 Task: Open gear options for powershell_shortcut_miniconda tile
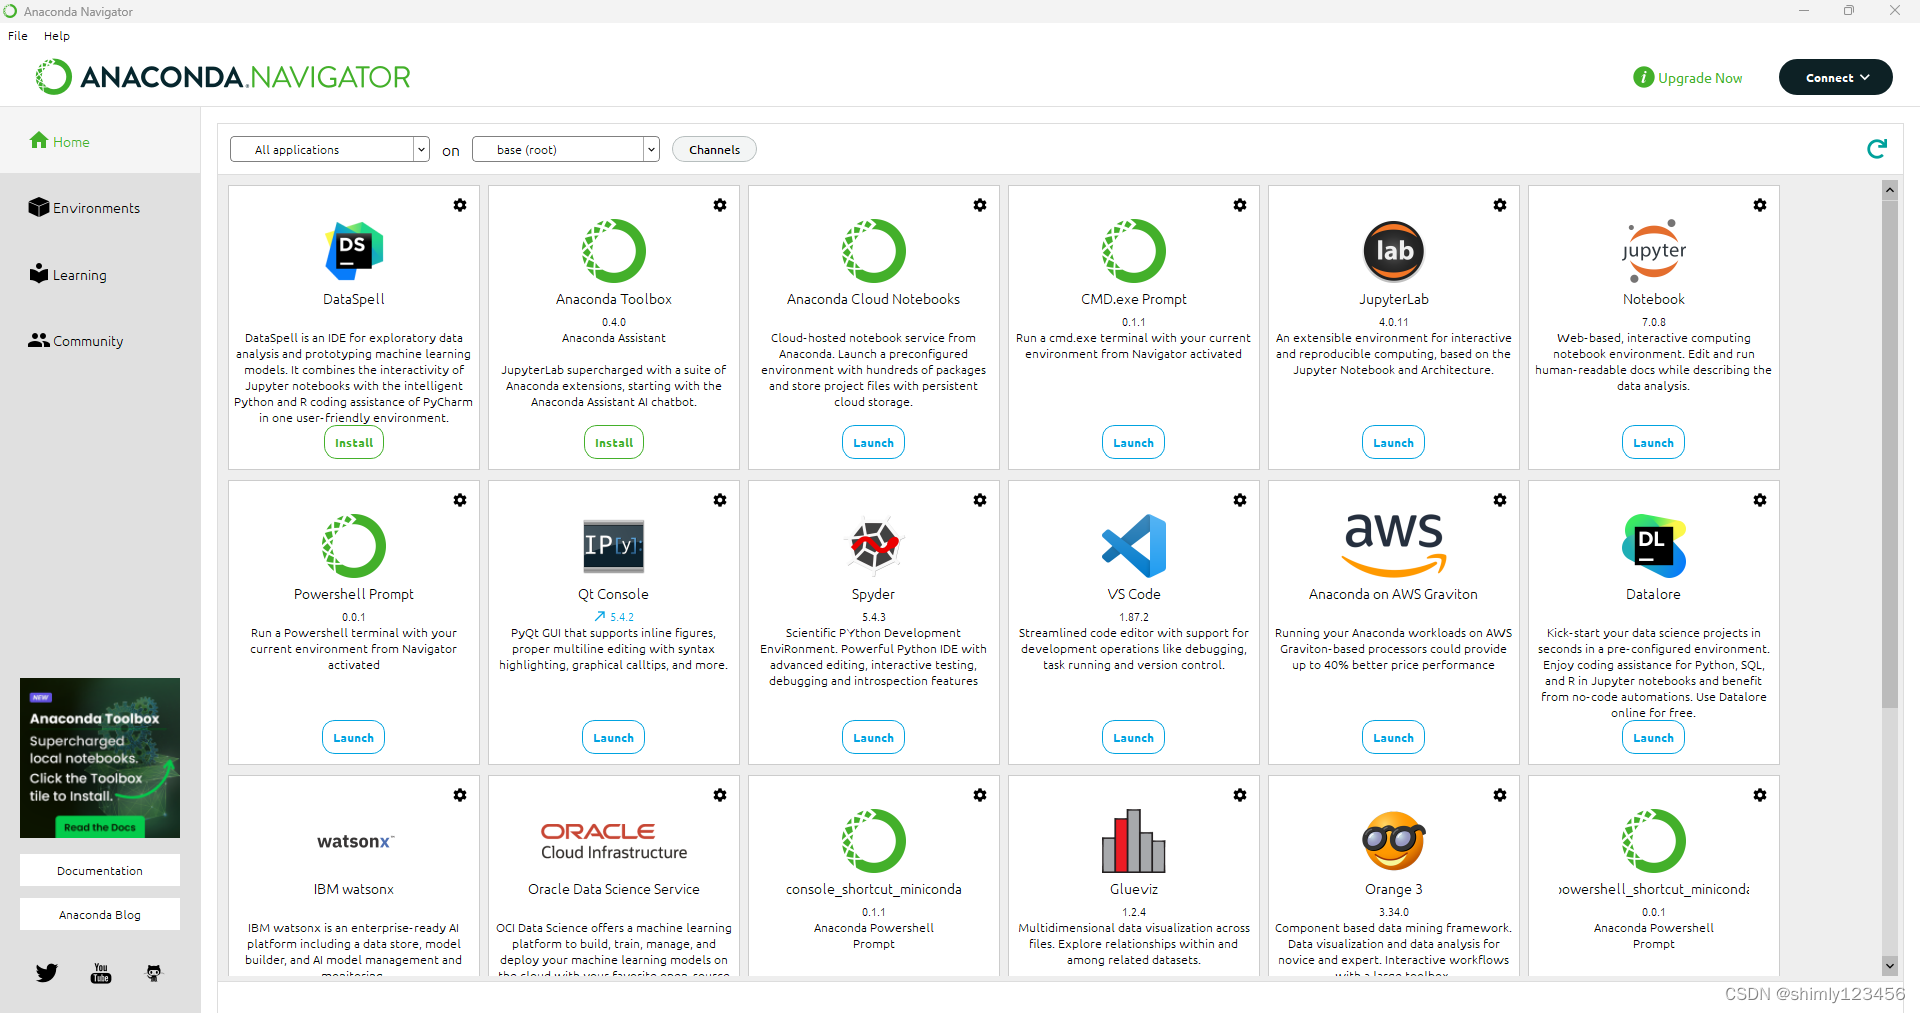click(x=1760, y=795)
